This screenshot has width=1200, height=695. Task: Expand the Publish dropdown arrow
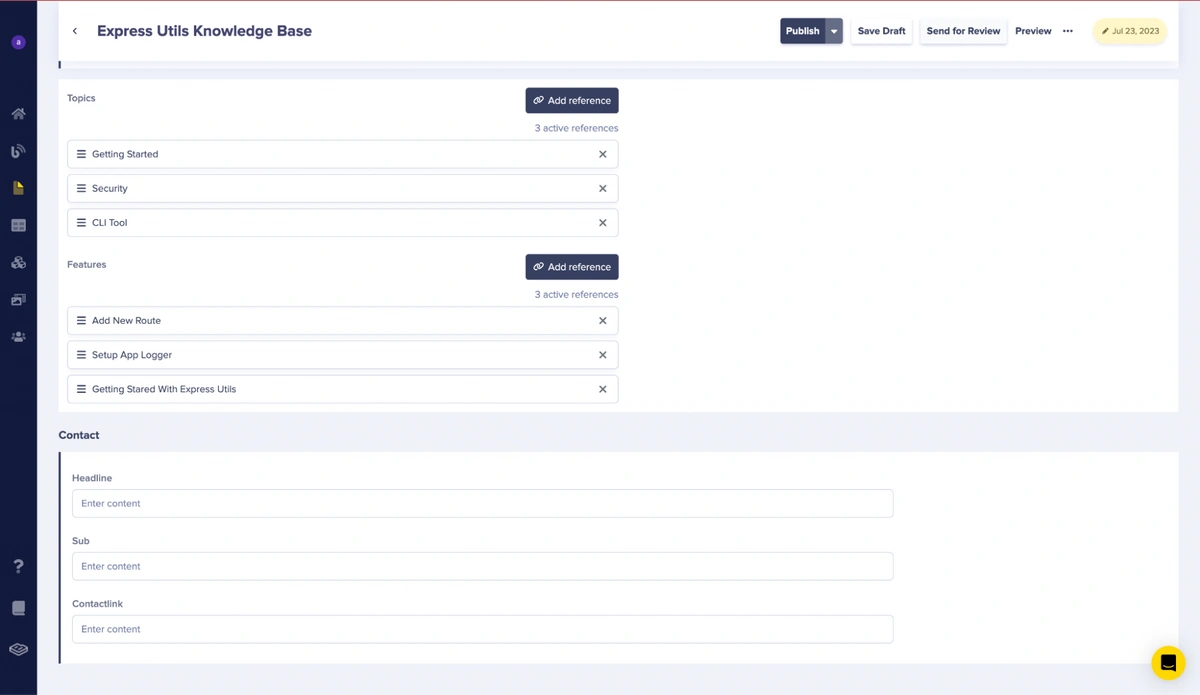834,31
